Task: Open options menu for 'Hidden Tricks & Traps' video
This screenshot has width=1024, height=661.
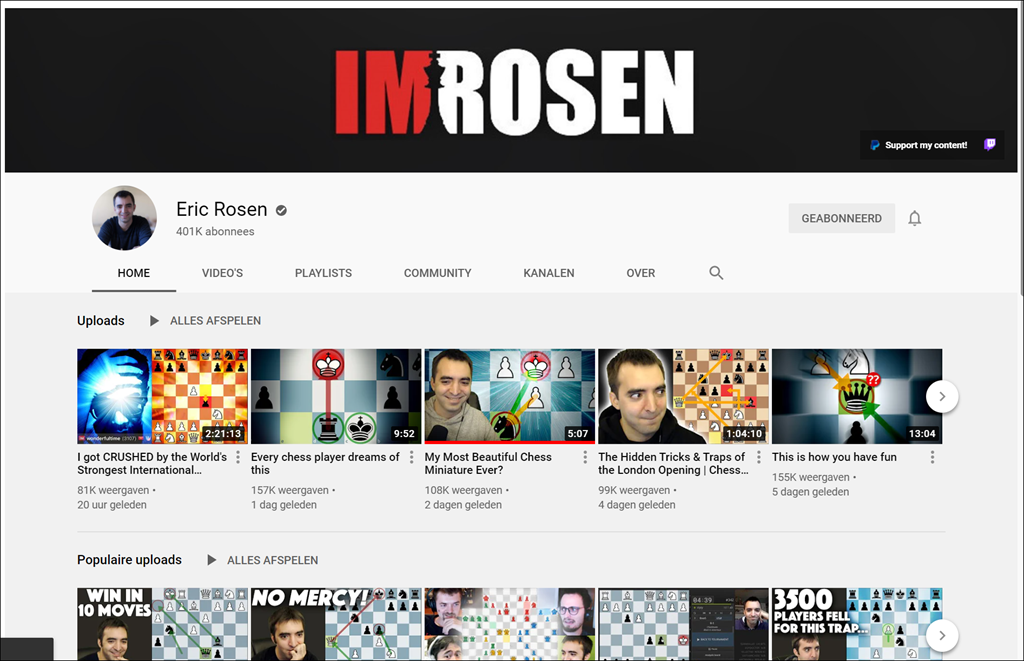Action: 759,457
